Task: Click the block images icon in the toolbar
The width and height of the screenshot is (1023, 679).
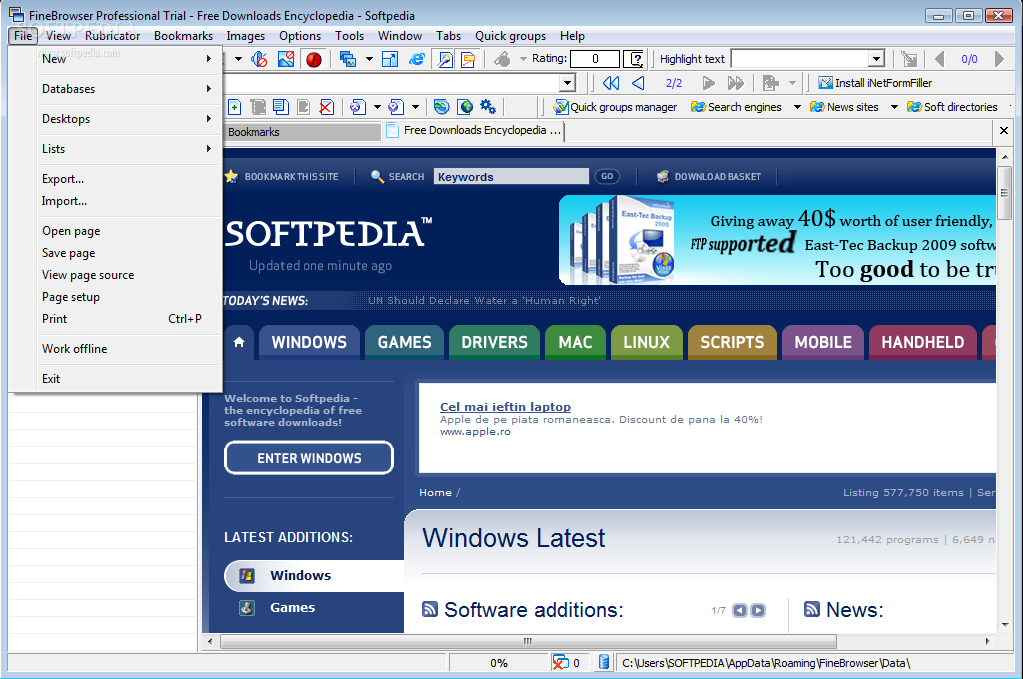Action: coord(286,59)
